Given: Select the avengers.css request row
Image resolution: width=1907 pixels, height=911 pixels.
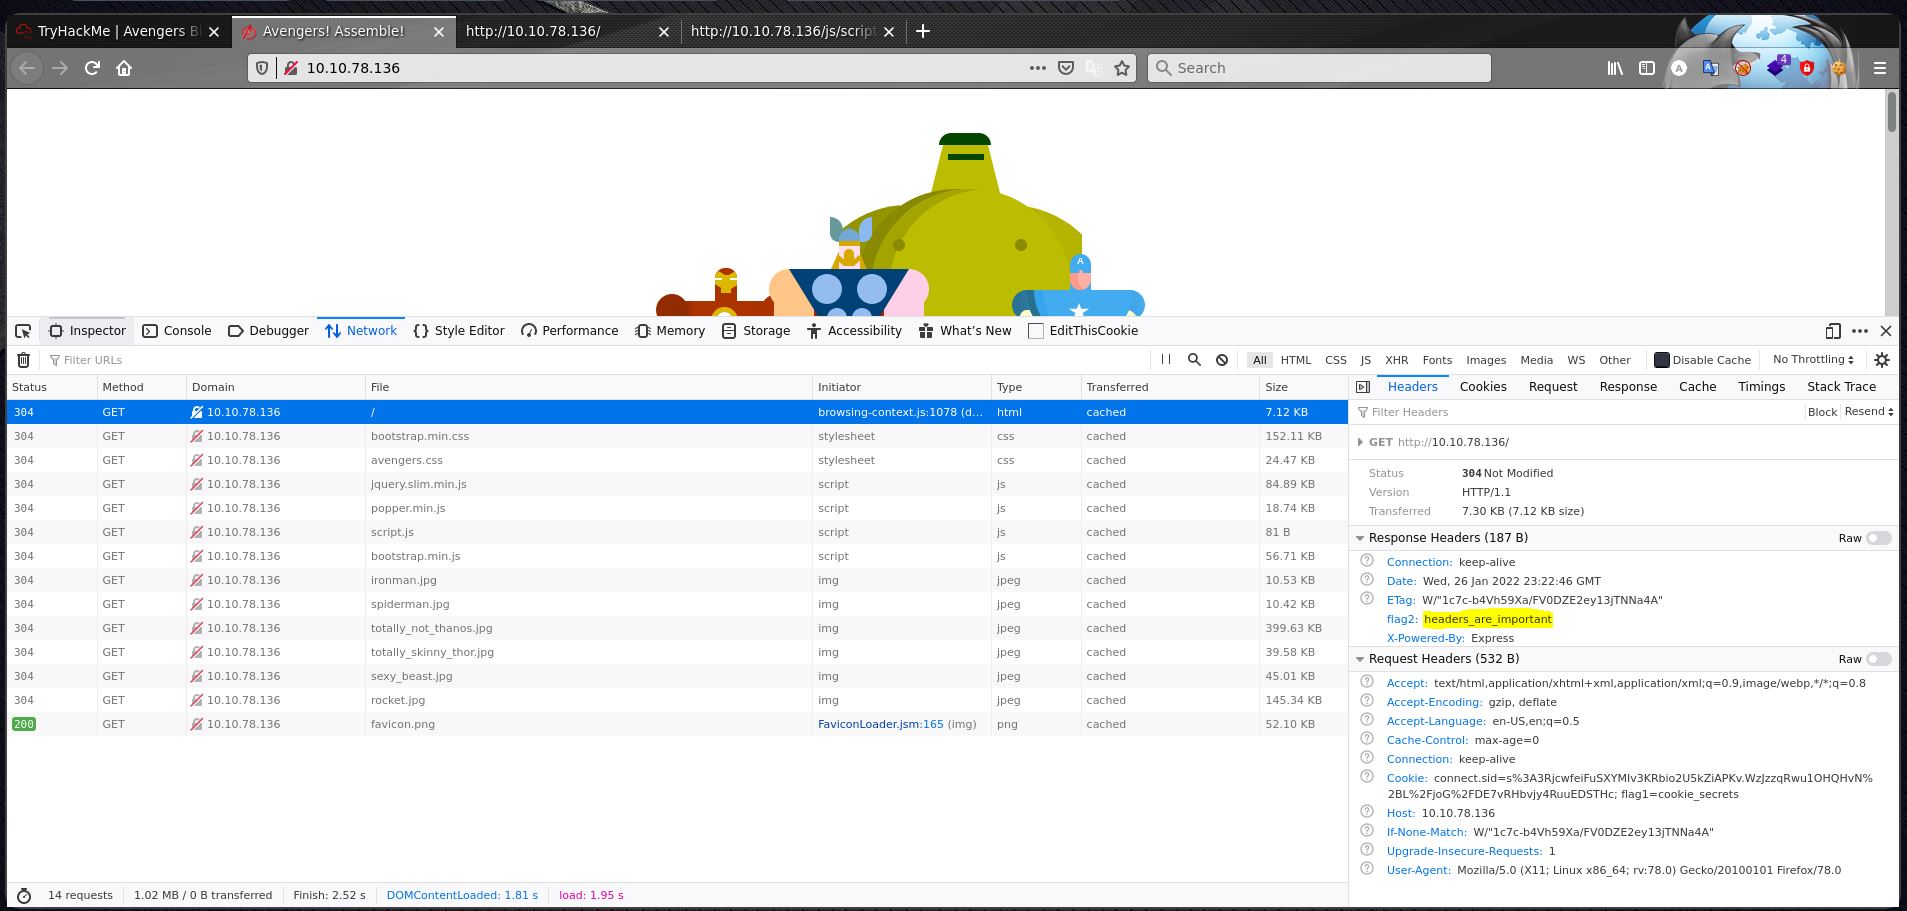Looking at the screenshot, I should (677, 460).
